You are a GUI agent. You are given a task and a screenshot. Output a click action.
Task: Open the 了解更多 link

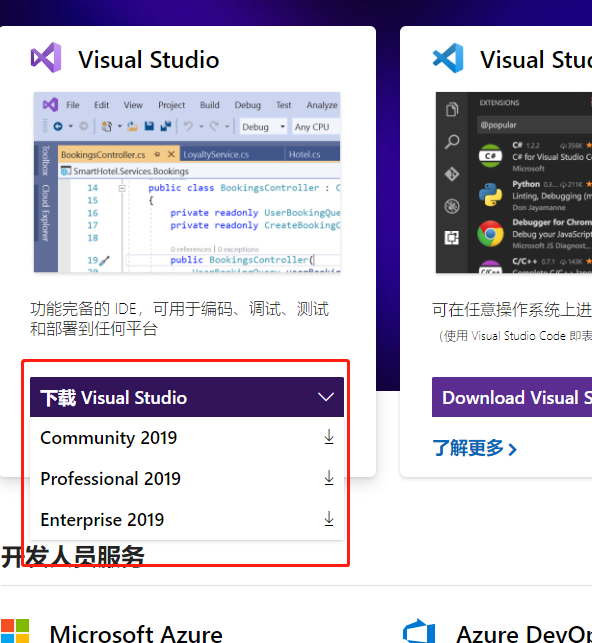click(x=474, y=448)
